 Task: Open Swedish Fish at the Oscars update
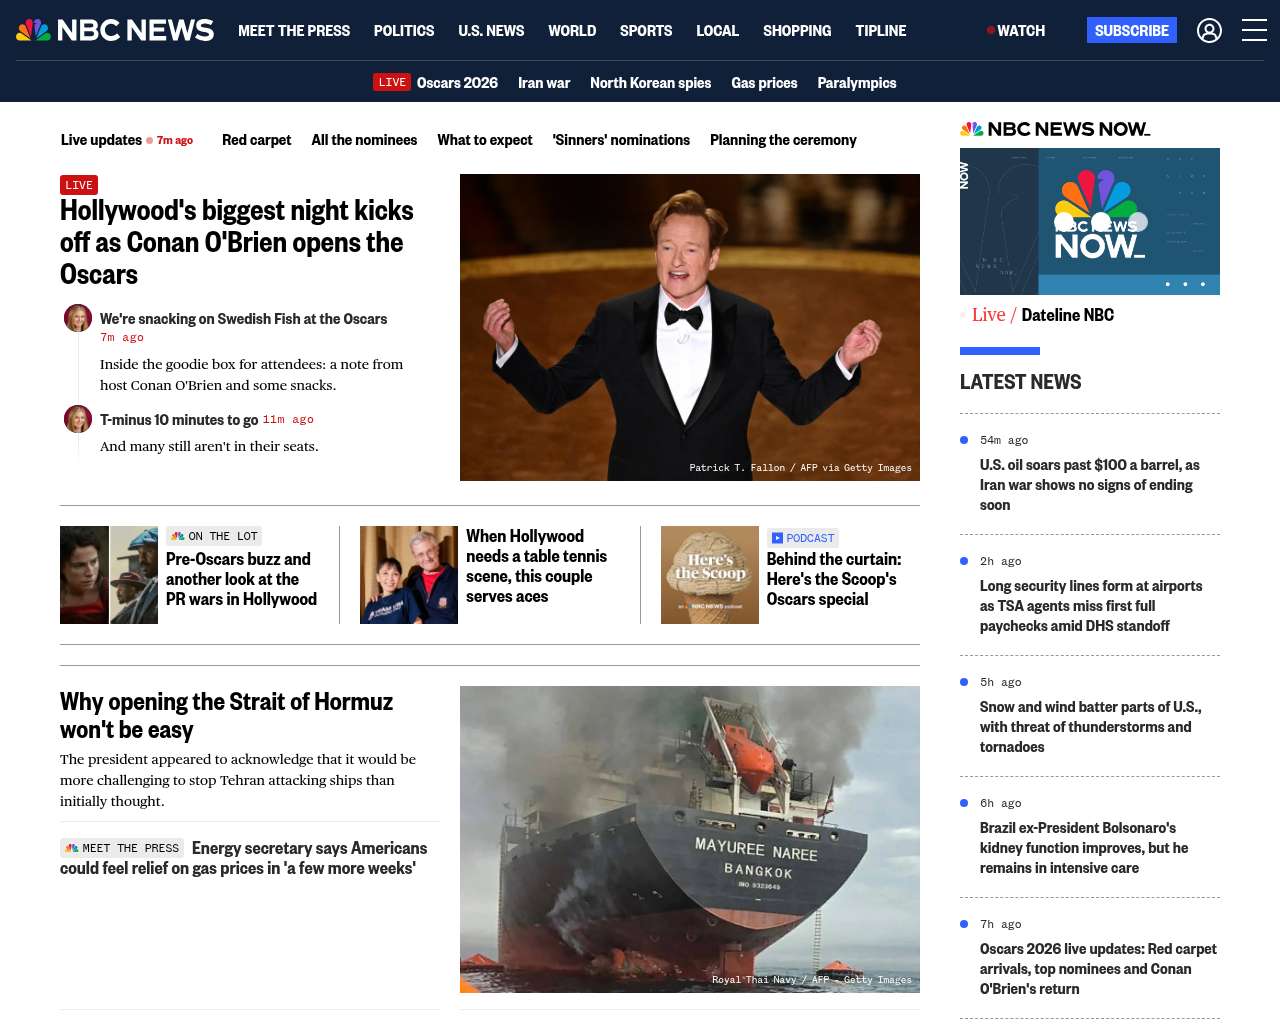243,319
